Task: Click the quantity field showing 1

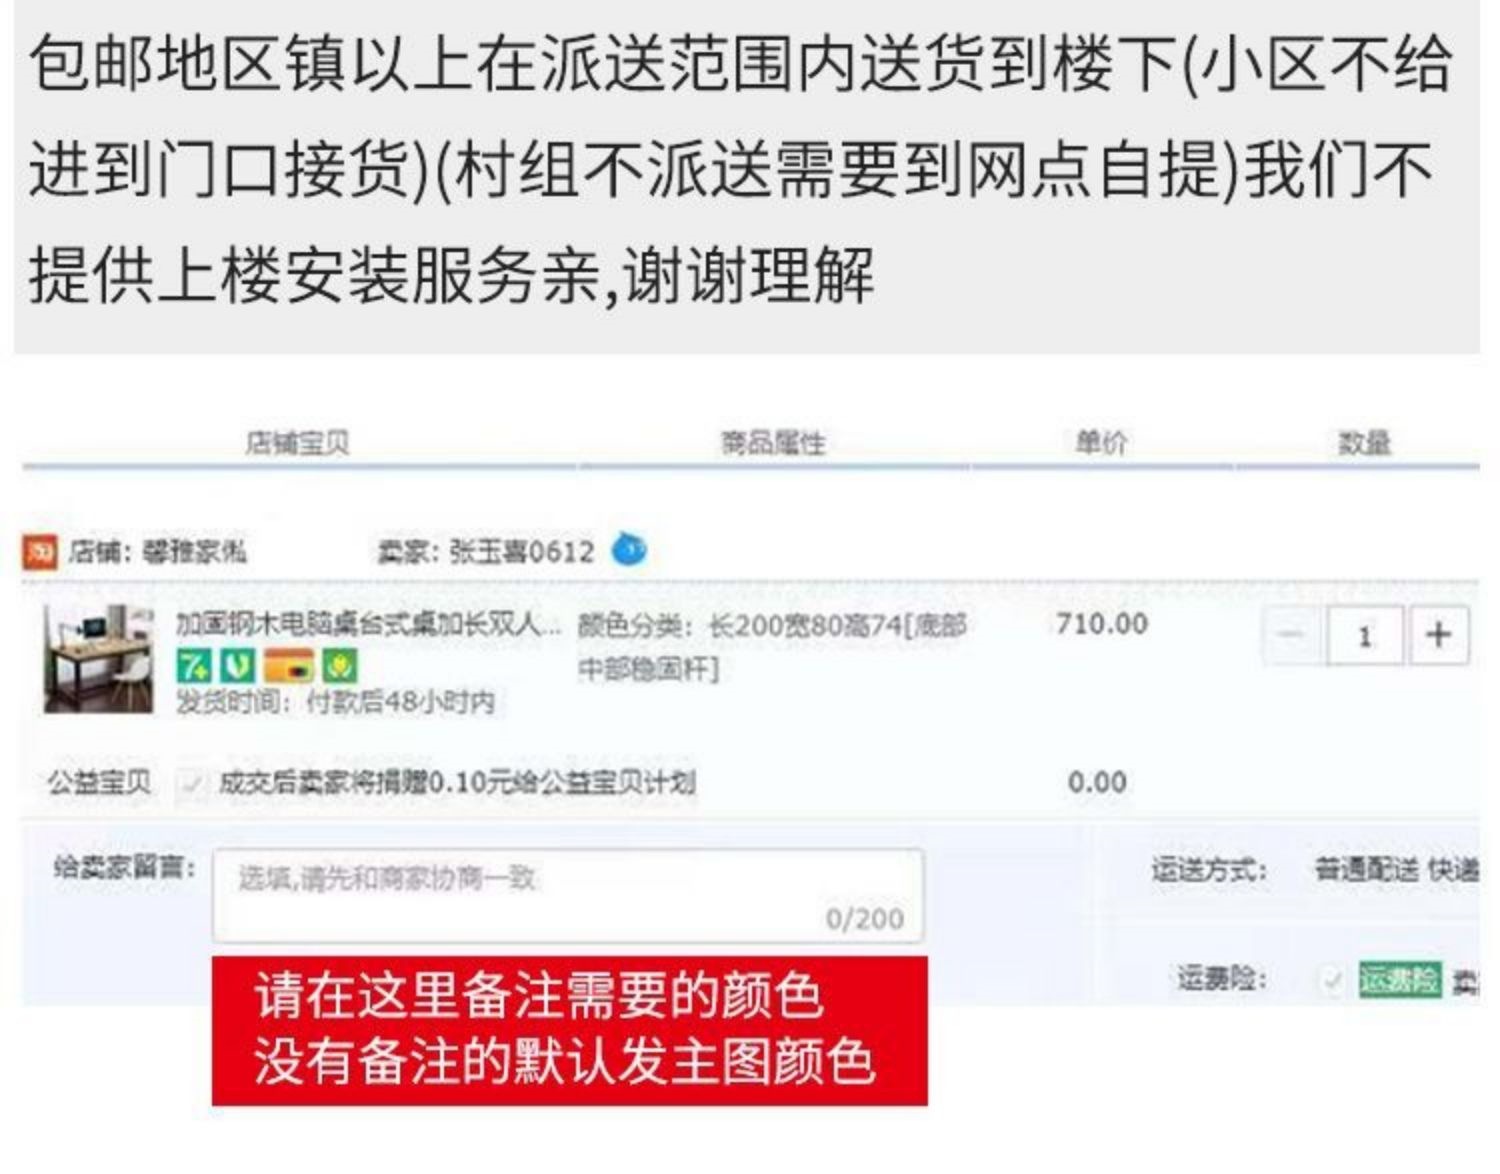Action: click(1365, 635)
